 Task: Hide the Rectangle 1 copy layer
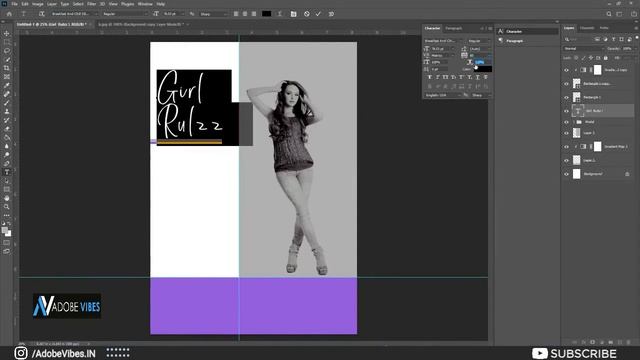(566, 84)
